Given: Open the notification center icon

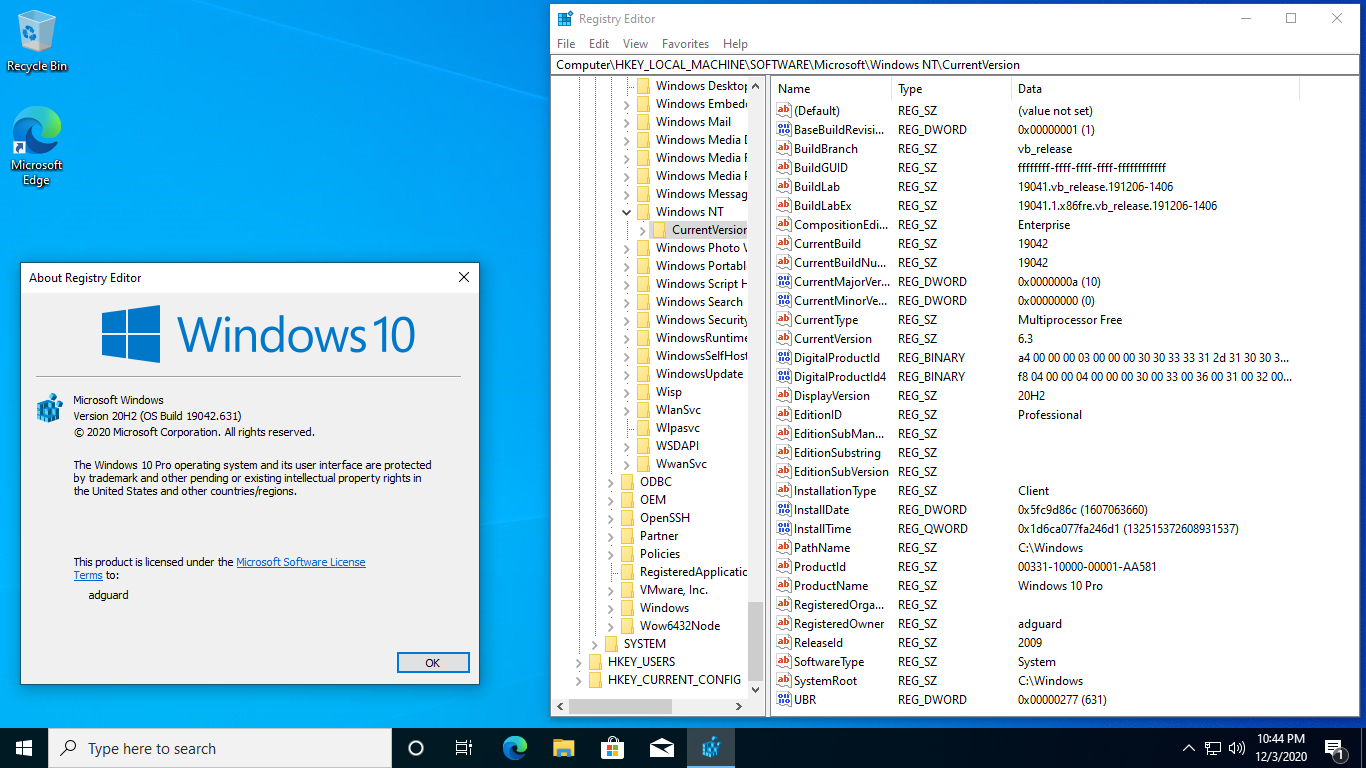Looking at the screenshot, I should tap(1334, 748).
